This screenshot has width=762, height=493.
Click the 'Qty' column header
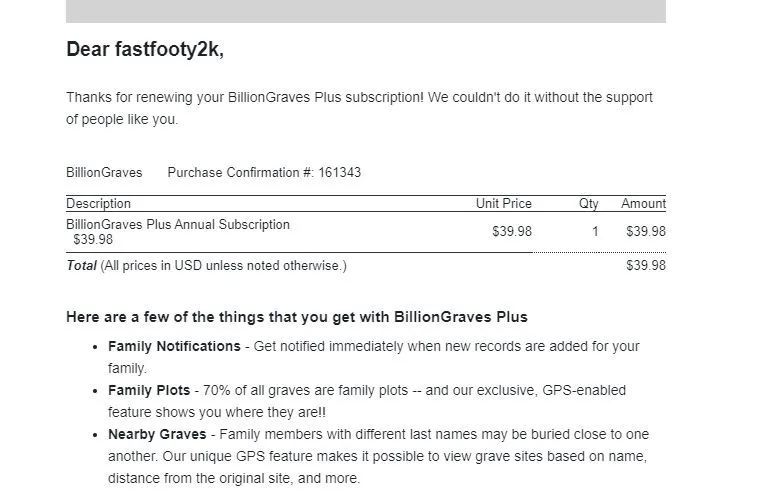pyautogui.click(x=589, y=204)
